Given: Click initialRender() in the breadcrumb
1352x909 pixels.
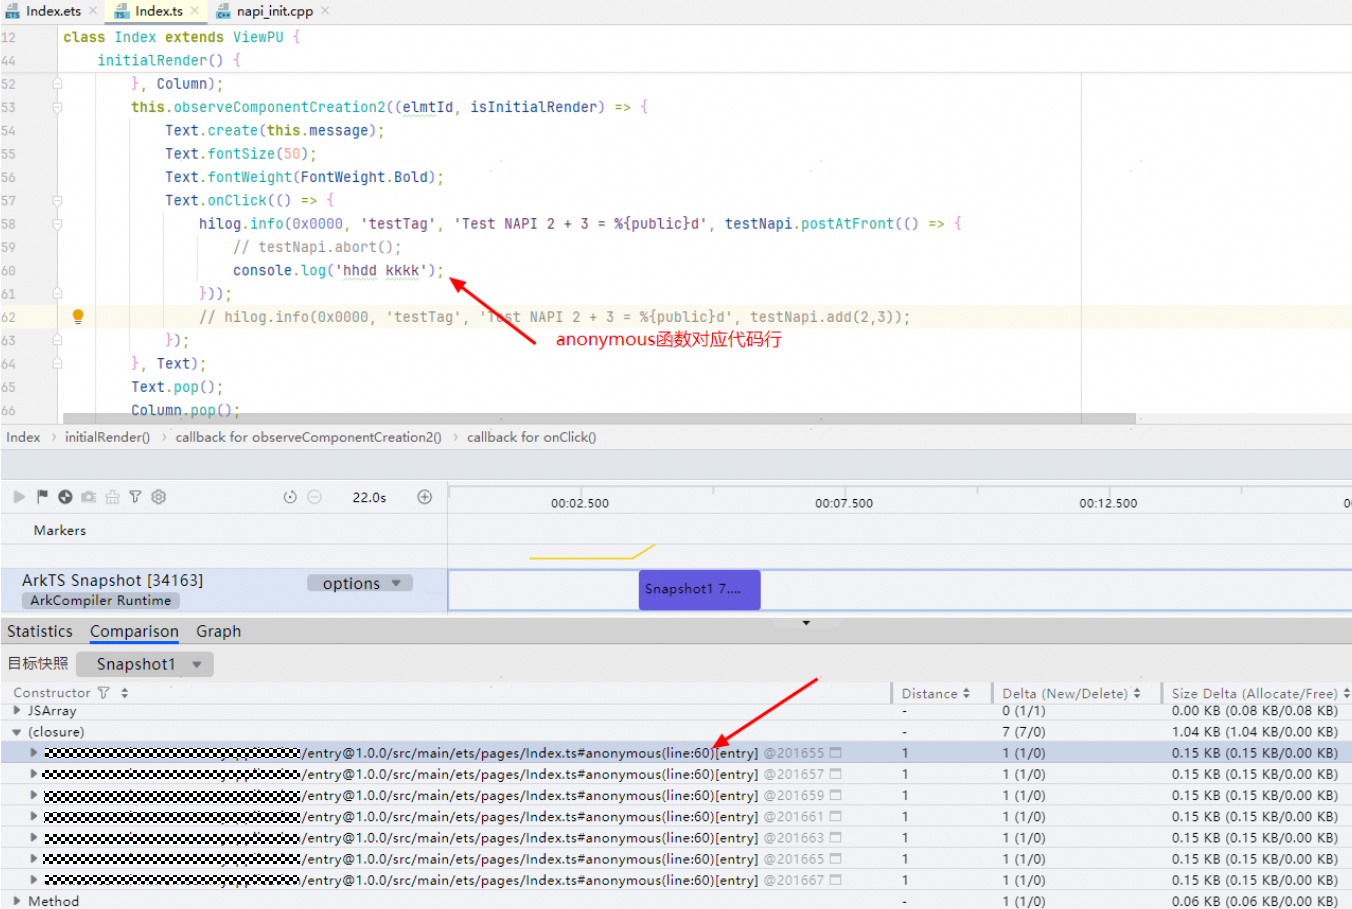Looking at the screenshot, I should [107, 437].
